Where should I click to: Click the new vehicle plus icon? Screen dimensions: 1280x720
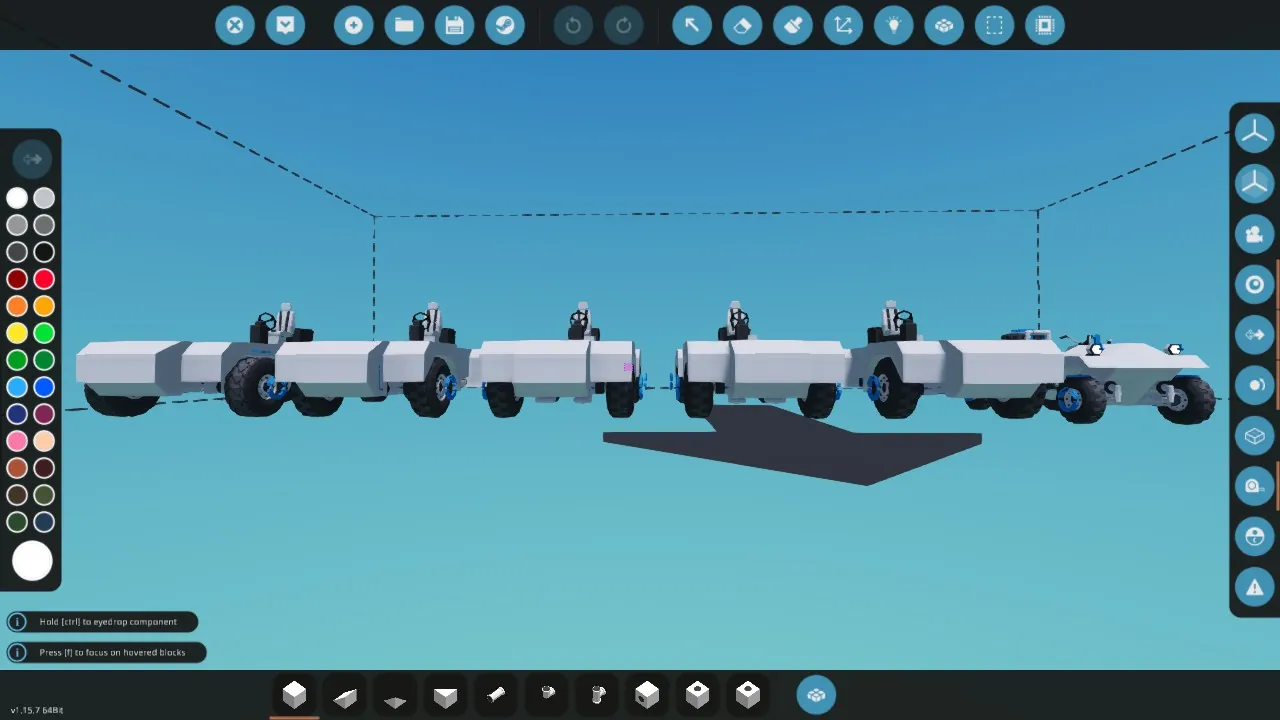(x=353, y=25)
